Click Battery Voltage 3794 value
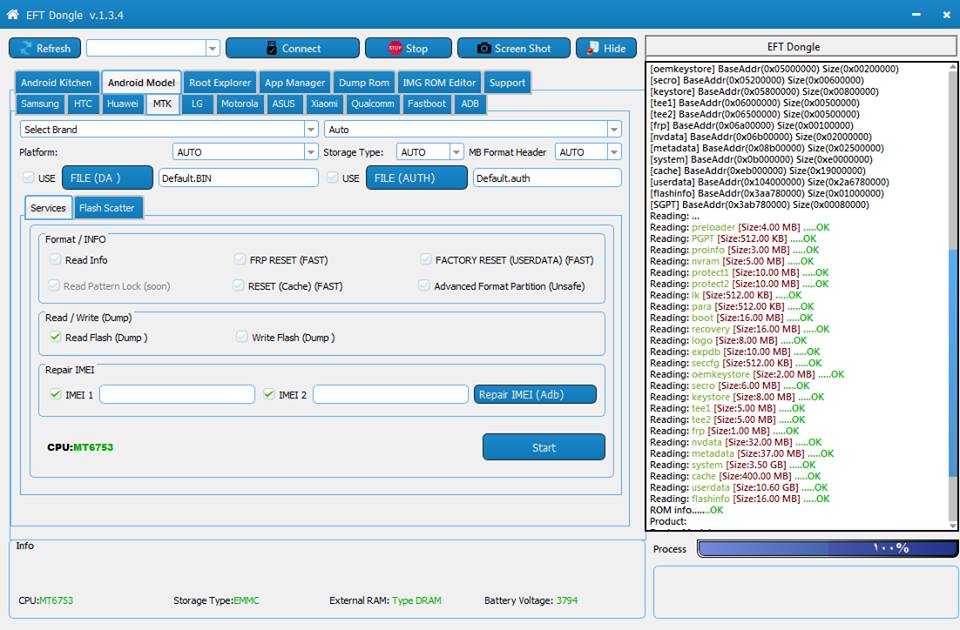 pos(567,600)
